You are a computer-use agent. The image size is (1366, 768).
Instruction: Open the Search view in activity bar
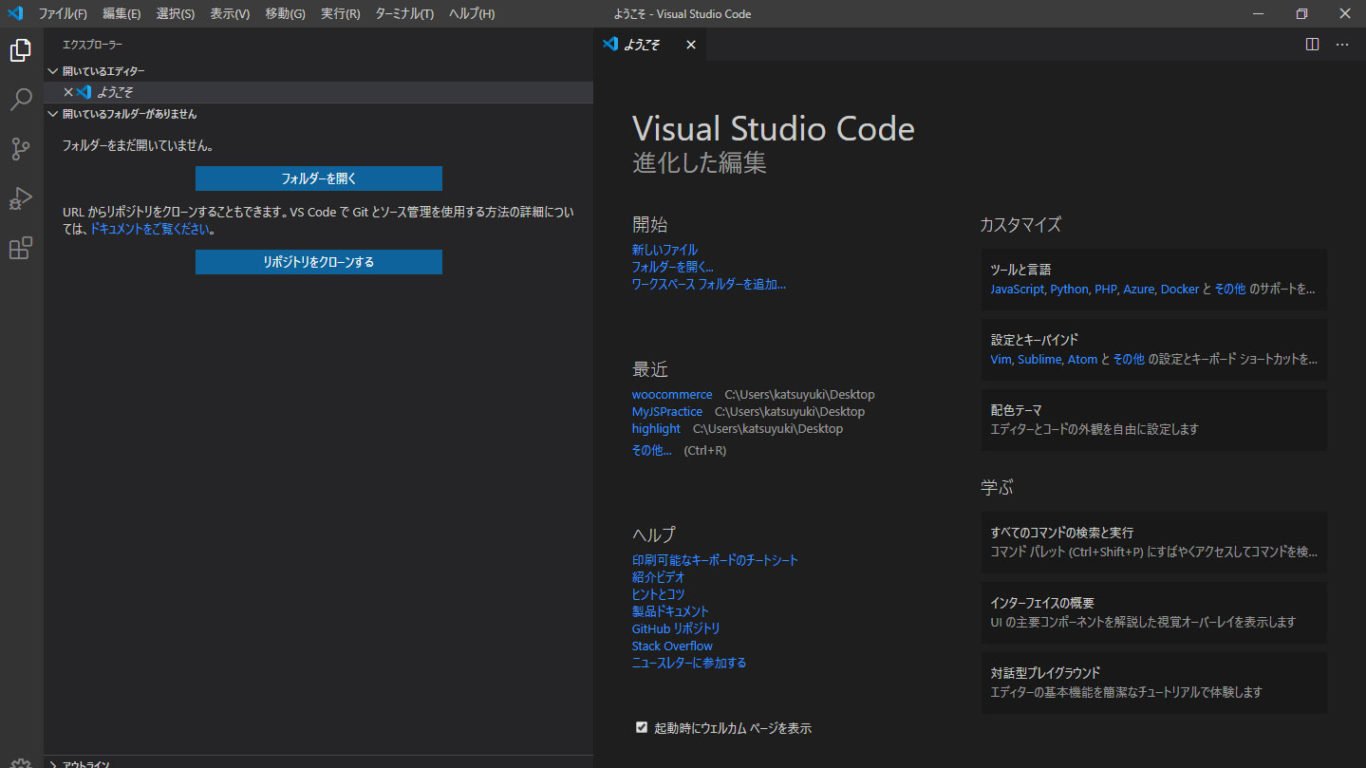pyautogui.click(x=21, y=99)
